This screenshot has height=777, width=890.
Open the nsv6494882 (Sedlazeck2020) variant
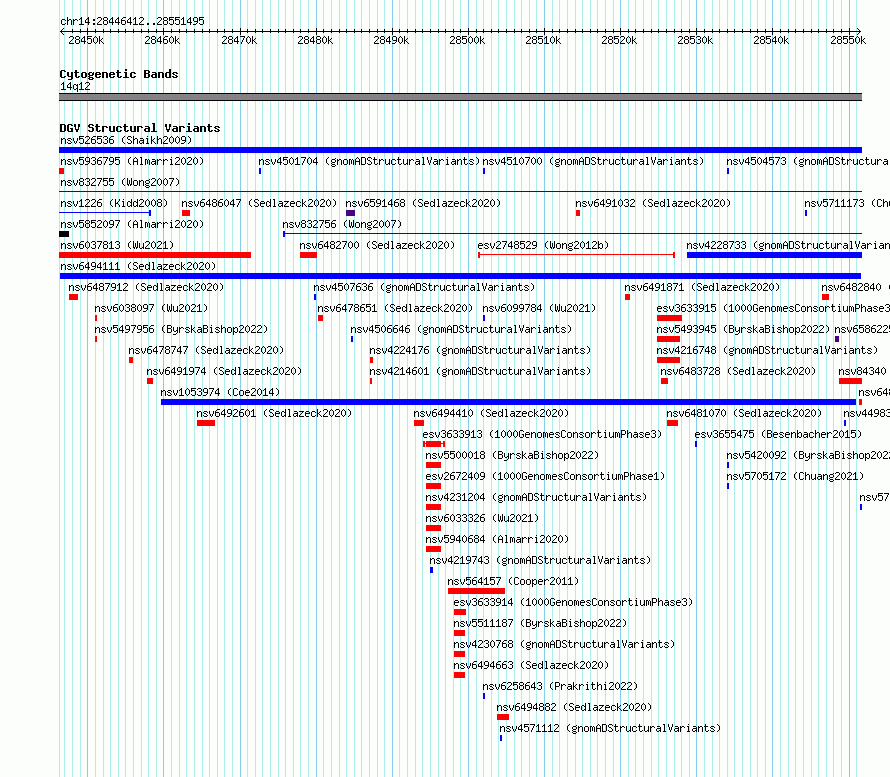point(574,707)
